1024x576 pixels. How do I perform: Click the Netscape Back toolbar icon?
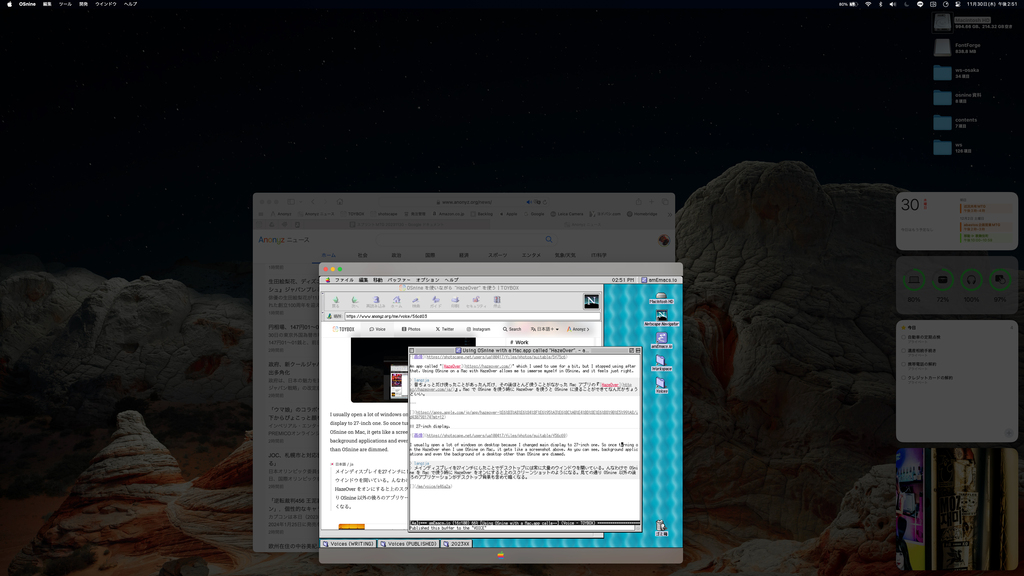pyautogui.click(x=336, y=301)
